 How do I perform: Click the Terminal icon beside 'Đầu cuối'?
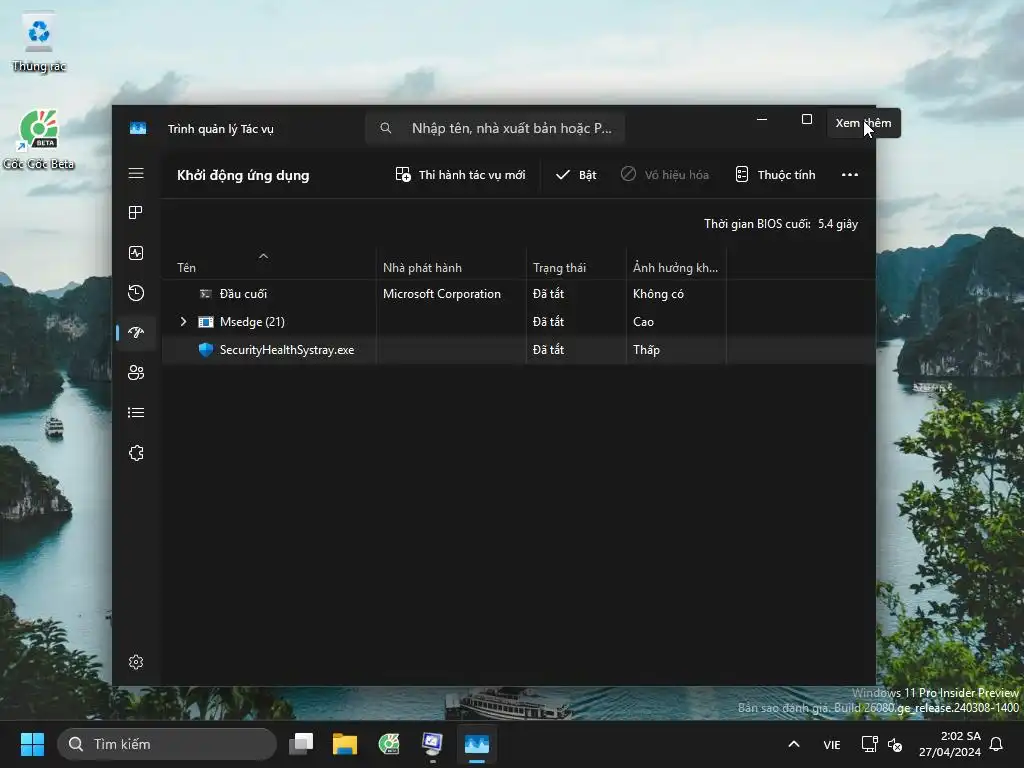pos(206,294)
